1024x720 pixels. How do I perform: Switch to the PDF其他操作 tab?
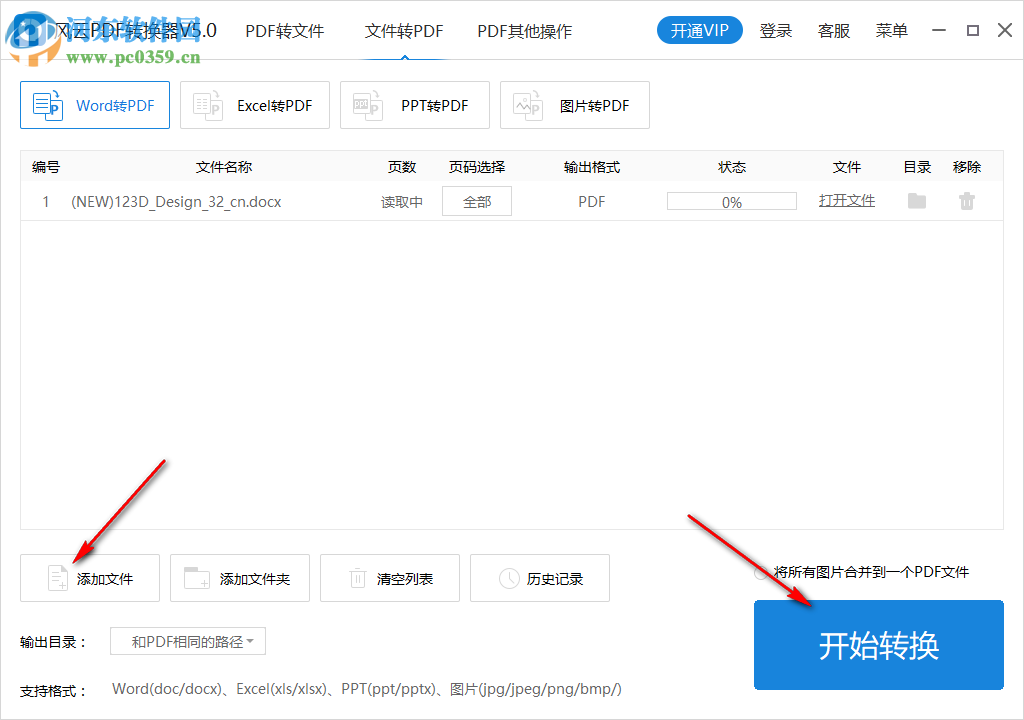524,31
